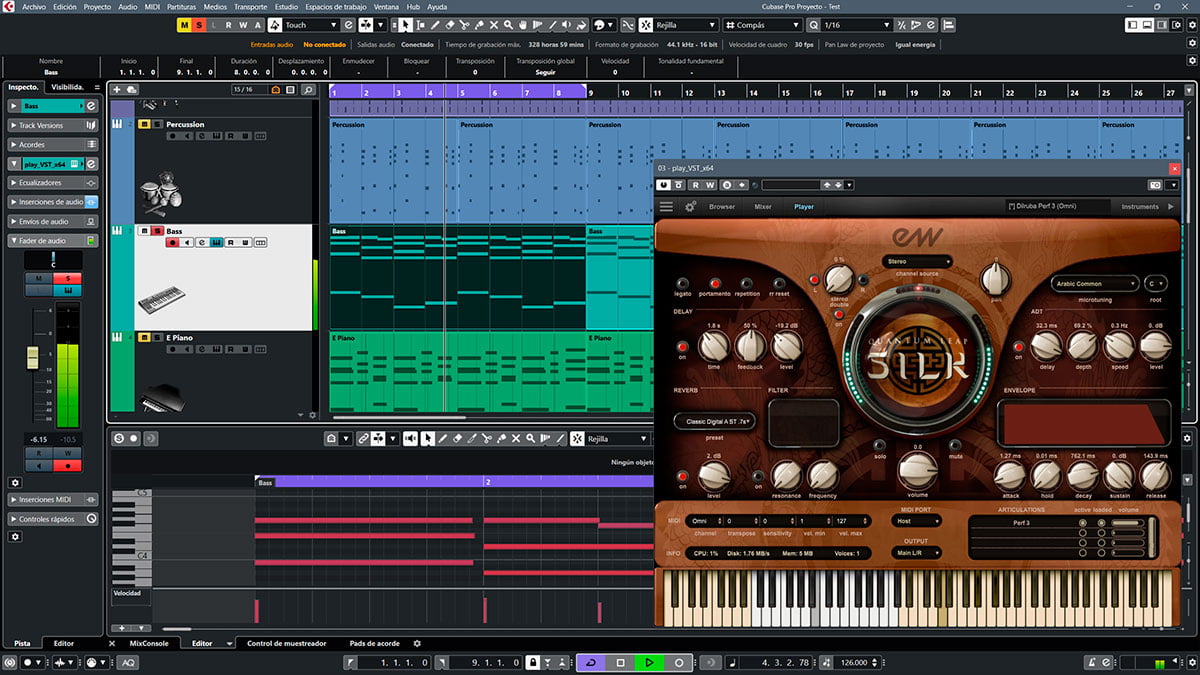Click the E Piano track picture thumbnail
This screenshot has width=1200, height=675.
click(162, 396)
